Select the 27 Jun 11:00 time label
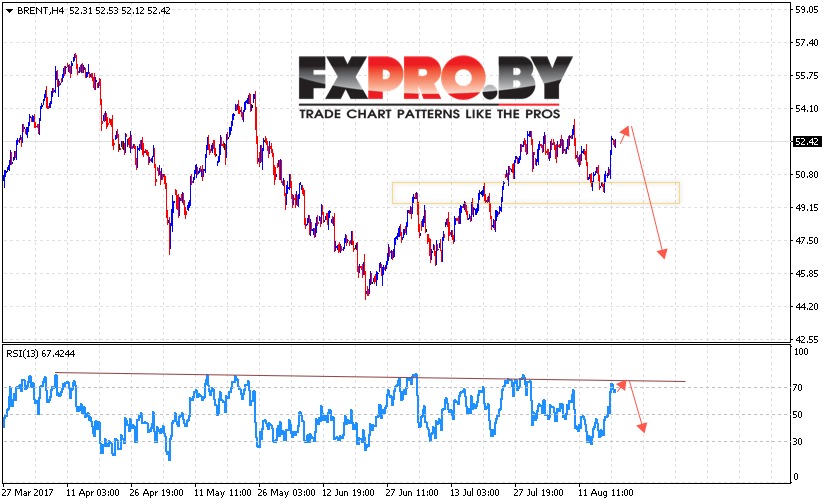 tap(412, 492)
